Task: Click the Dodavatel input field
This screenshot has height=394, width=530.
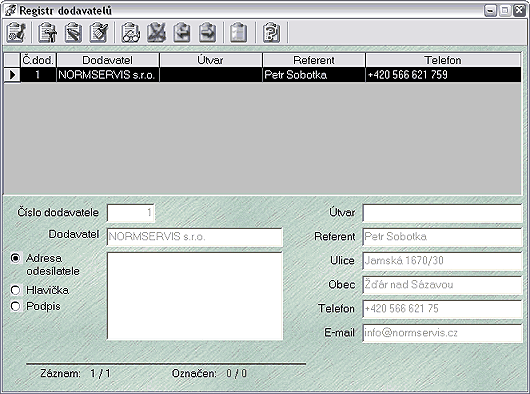Action: 195,237
